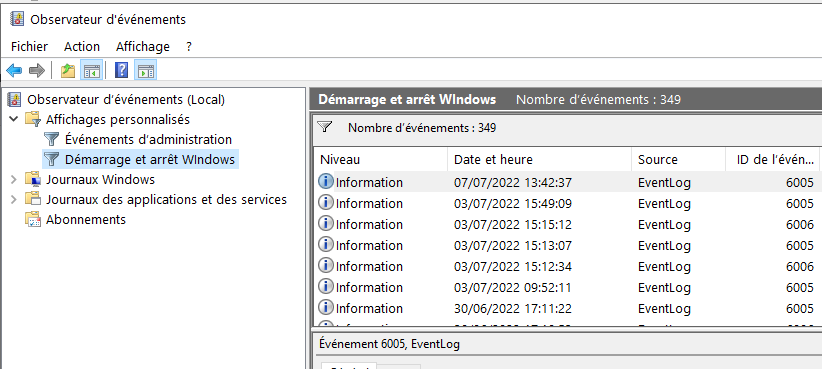Image resolution: width=822 pixels, height=369 pixels.
Task: Click the Observateur d'événements (Local) root icon
Action: (16, 99)
